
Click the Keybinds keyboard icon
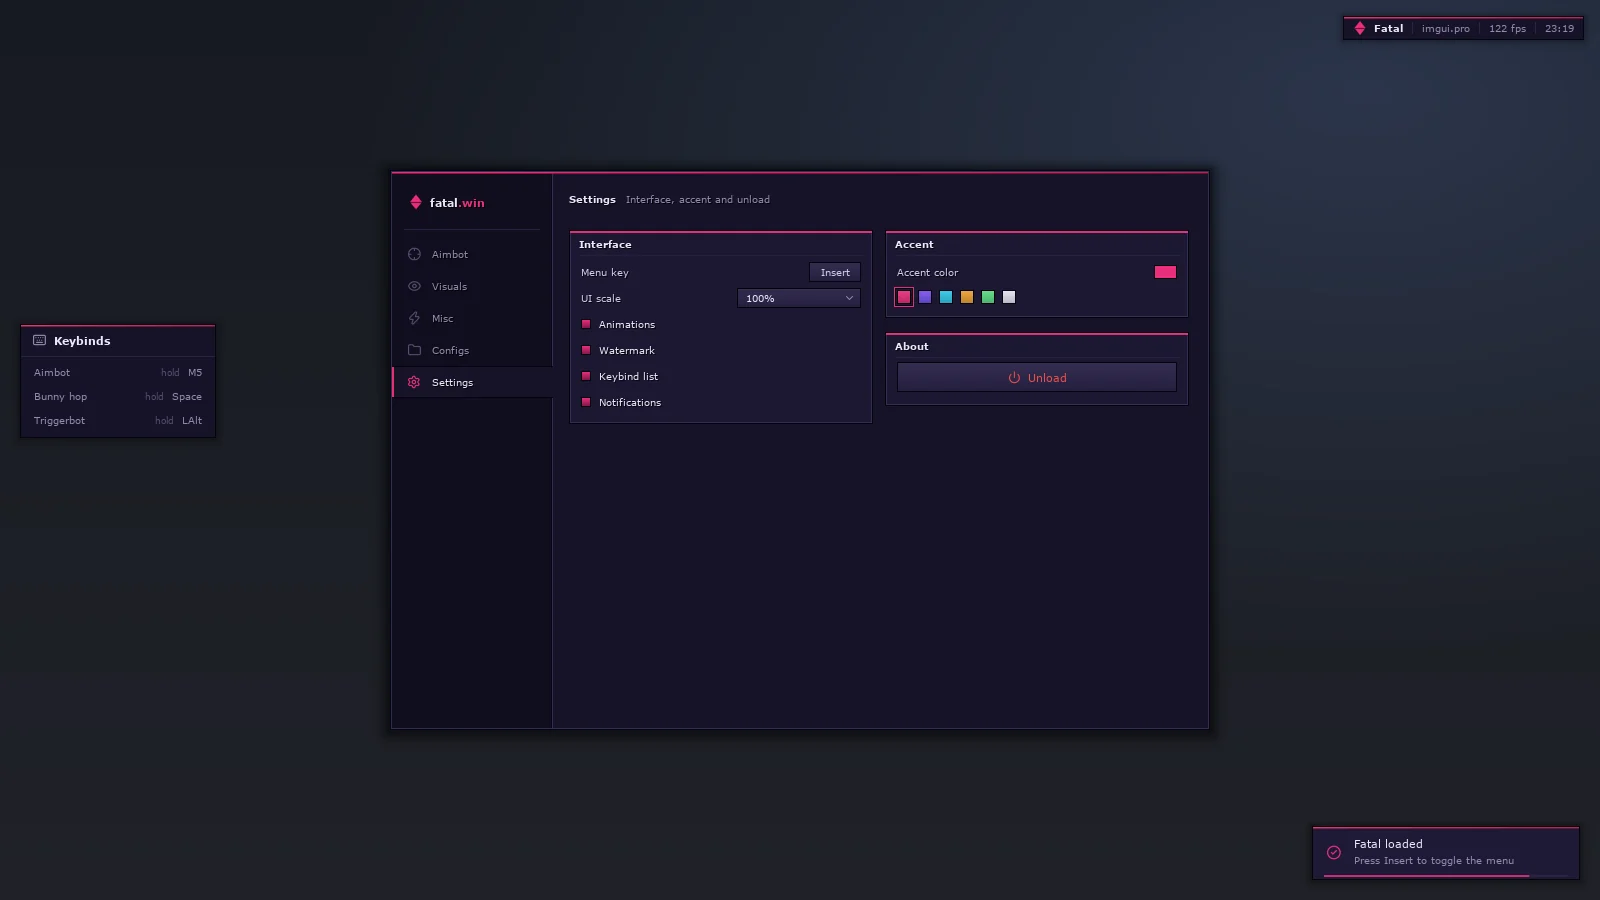tap(40, 340)
